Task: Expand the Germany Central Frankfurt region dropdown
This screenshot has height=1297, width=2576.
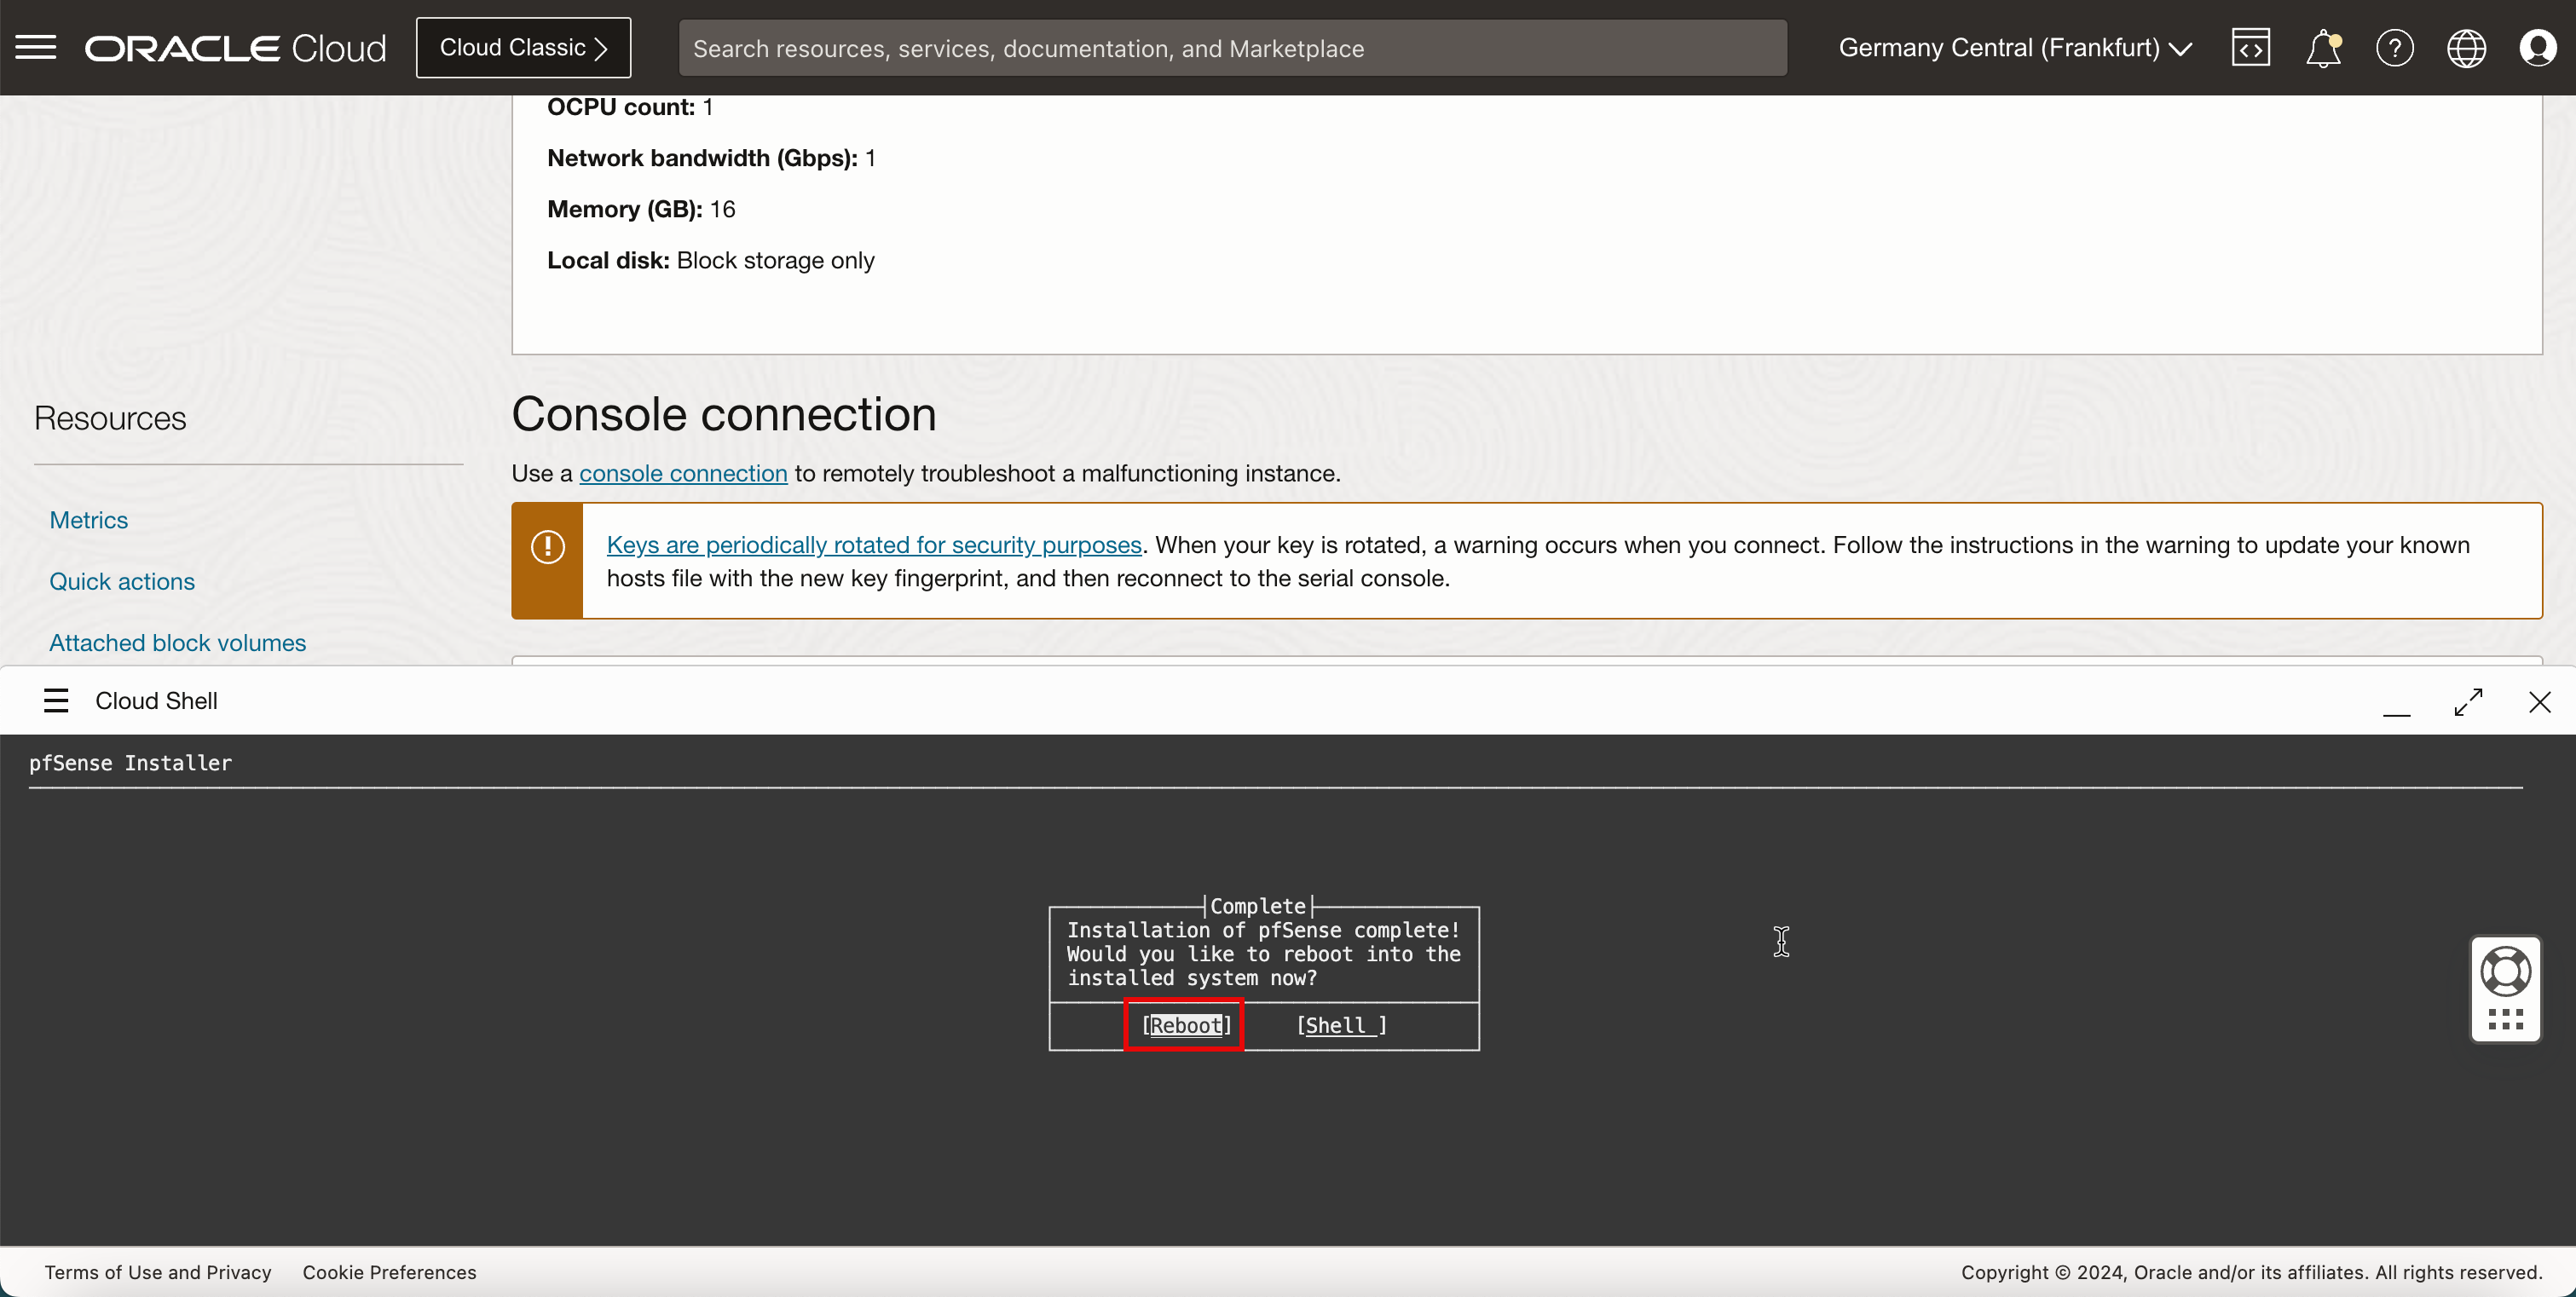Action: pos(2012,48)
